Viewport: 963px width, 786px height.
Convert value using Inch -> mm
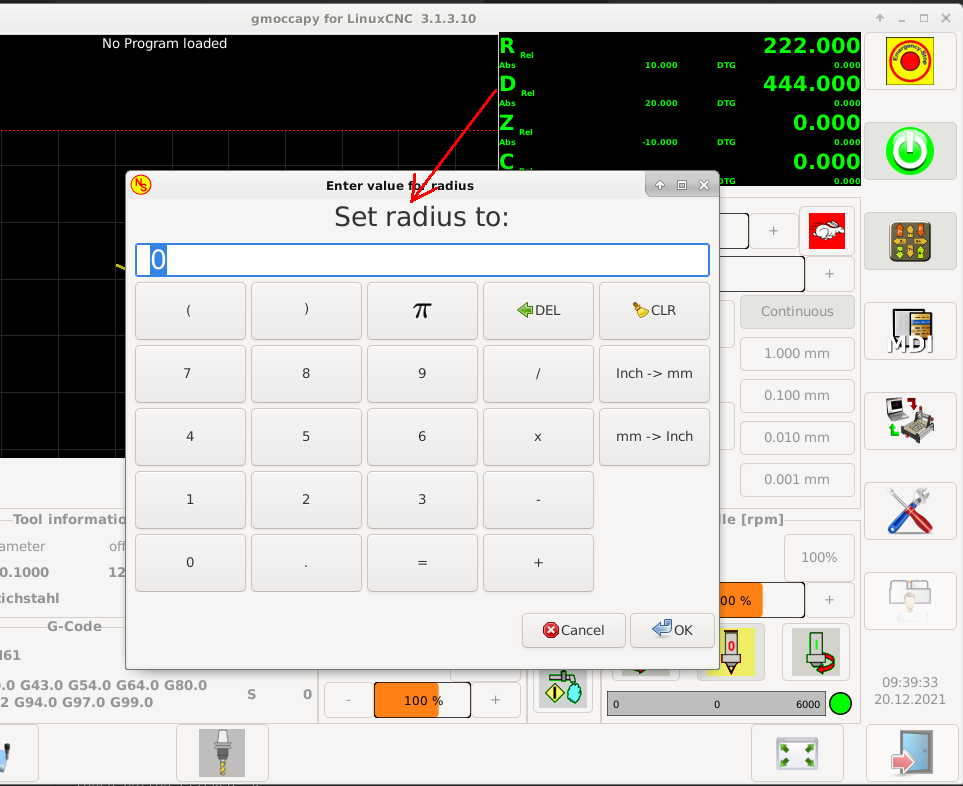pyautogui.click(x=654, y=373)
